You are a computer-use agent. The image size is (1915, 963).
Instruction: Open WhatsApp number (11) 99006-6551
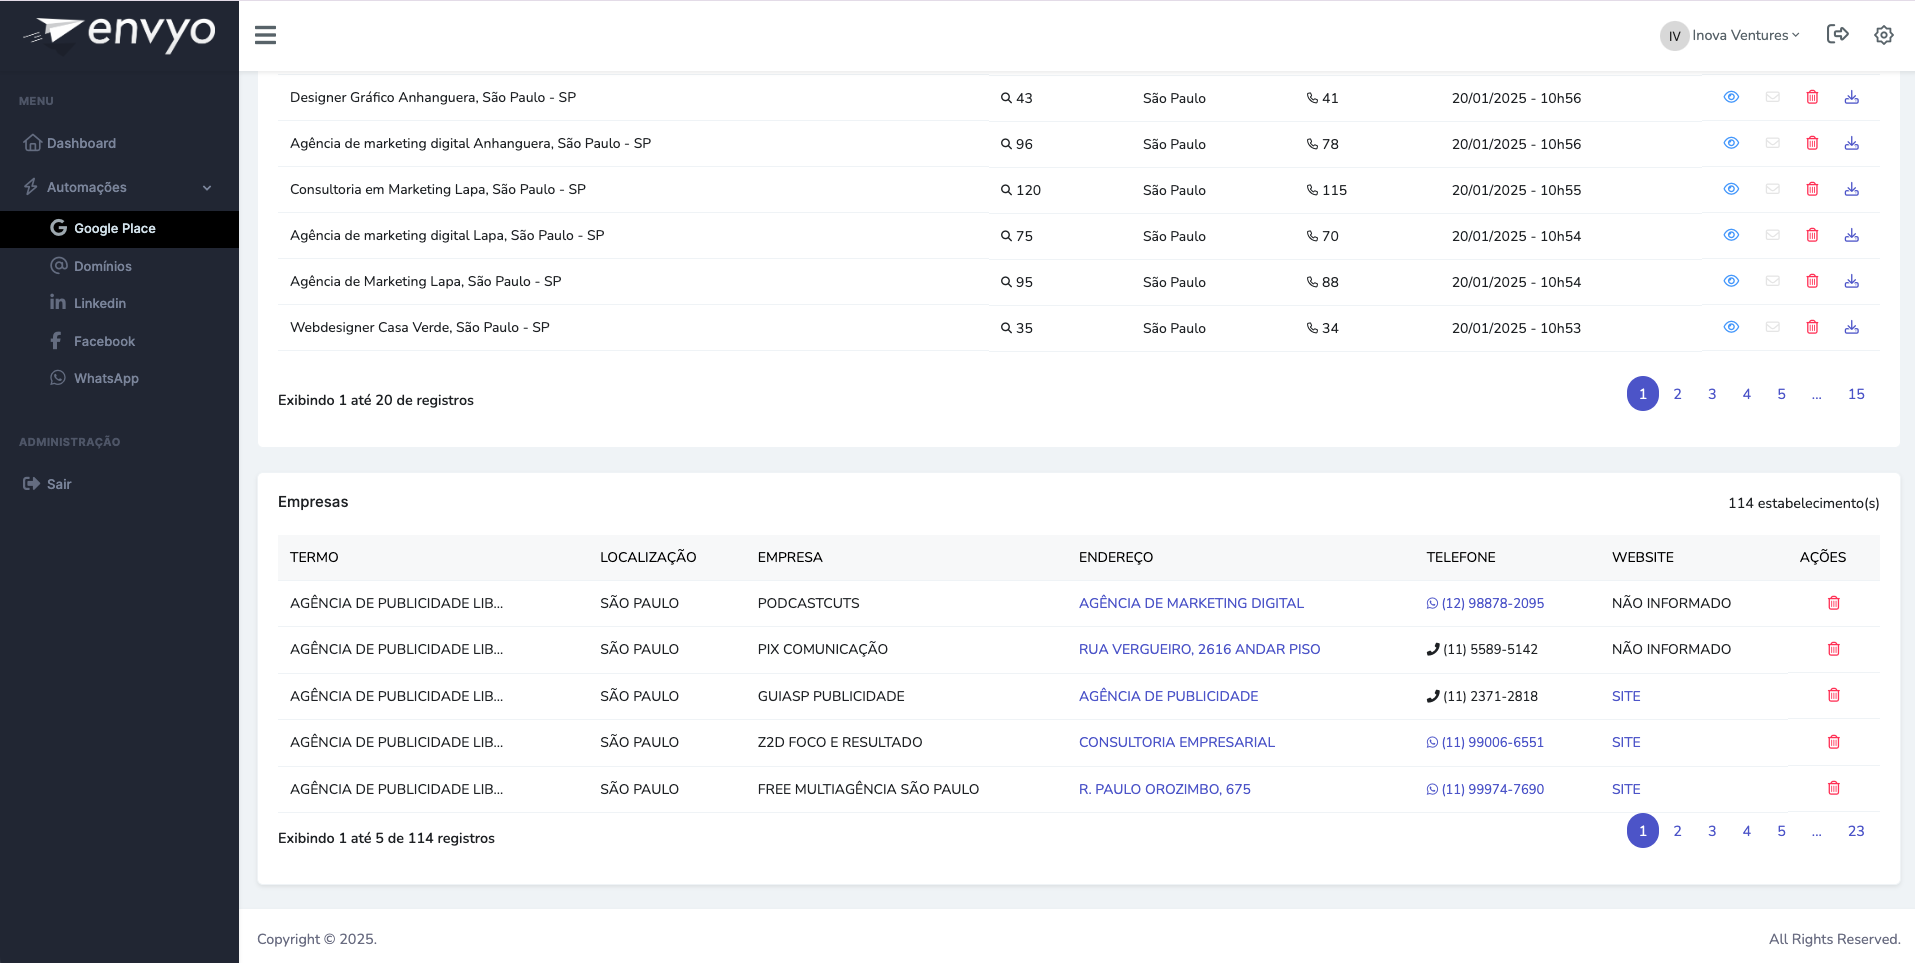point(1485,743)
